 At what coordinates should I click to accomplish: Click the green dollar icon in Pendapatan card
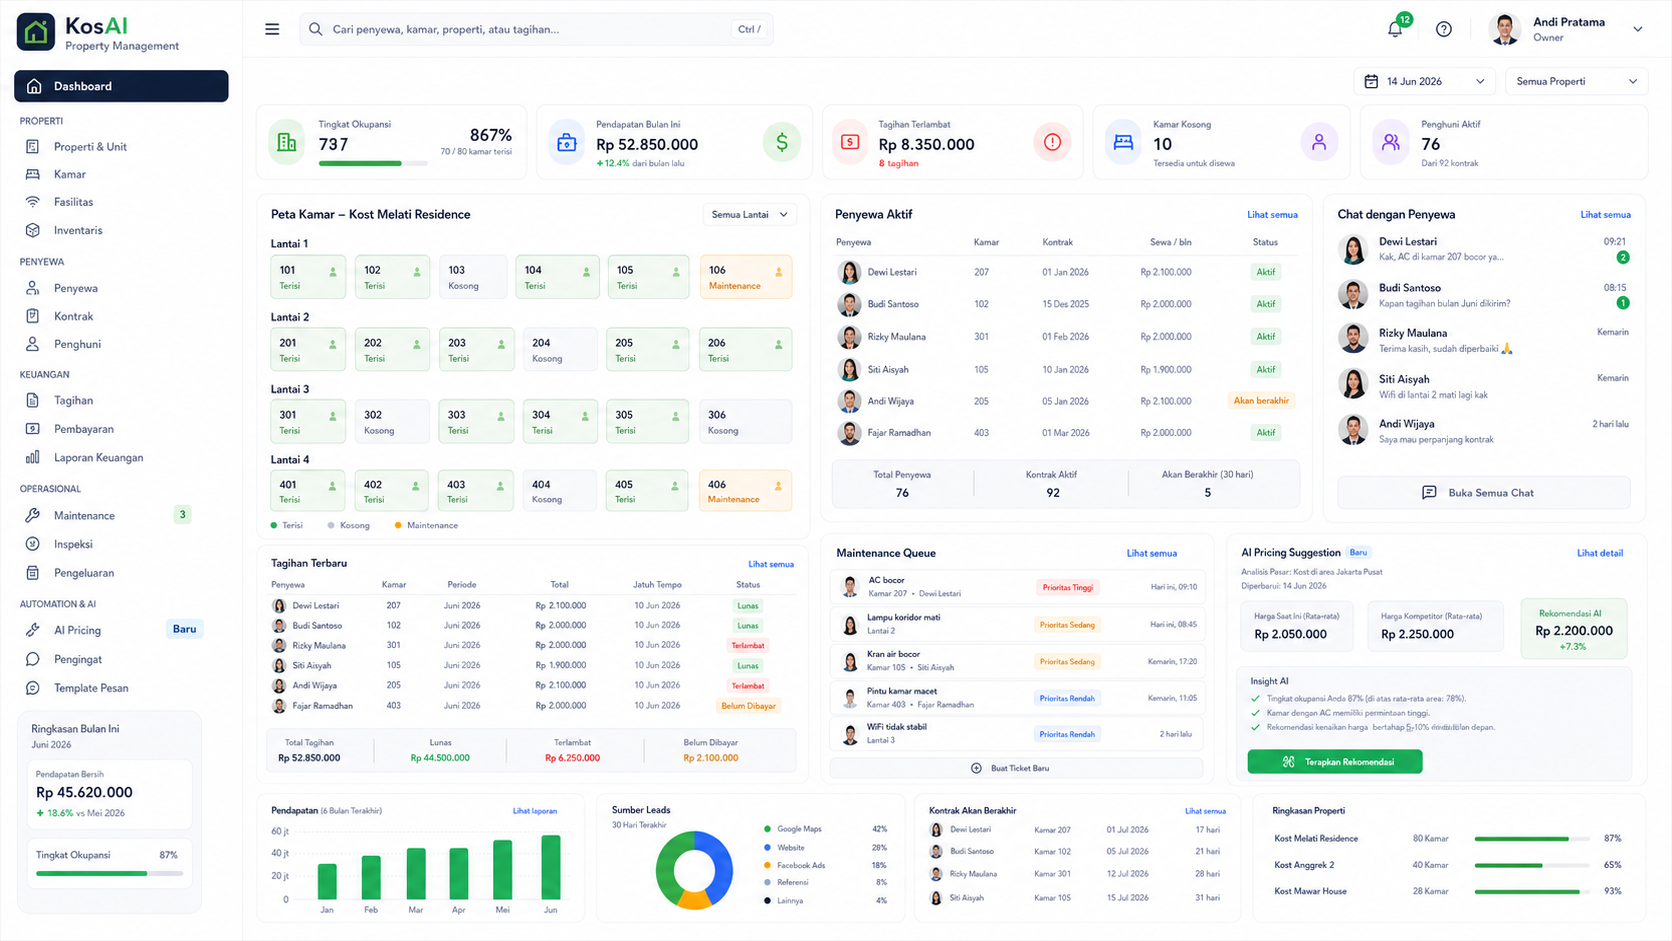[x=781, y=142]
